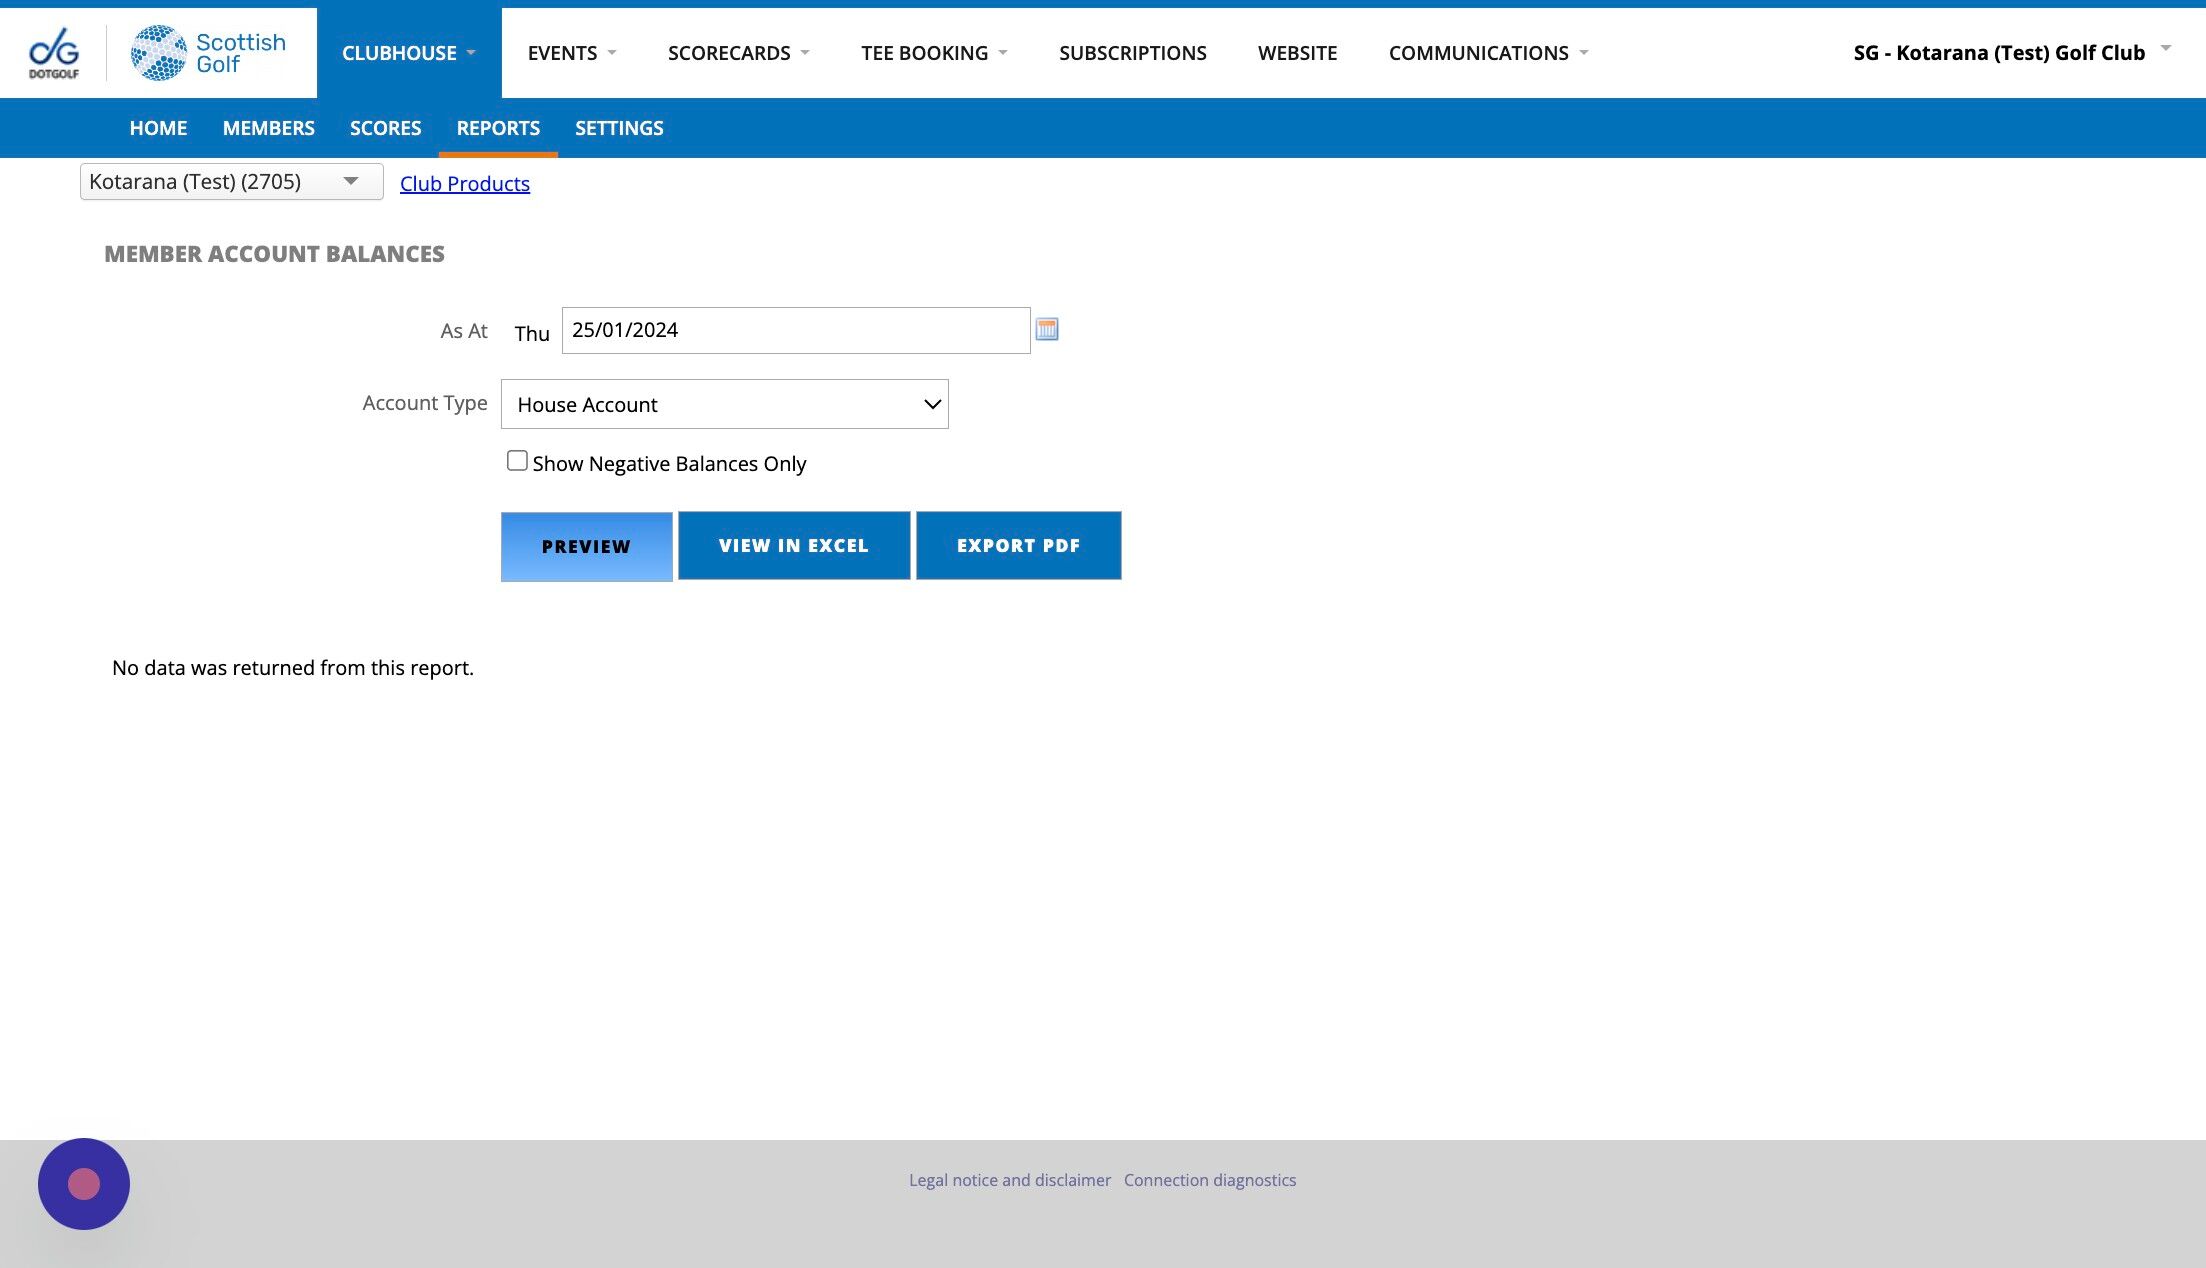
Task: Open the purple chat bubble widget
Action: click(x=84, y=1184)
